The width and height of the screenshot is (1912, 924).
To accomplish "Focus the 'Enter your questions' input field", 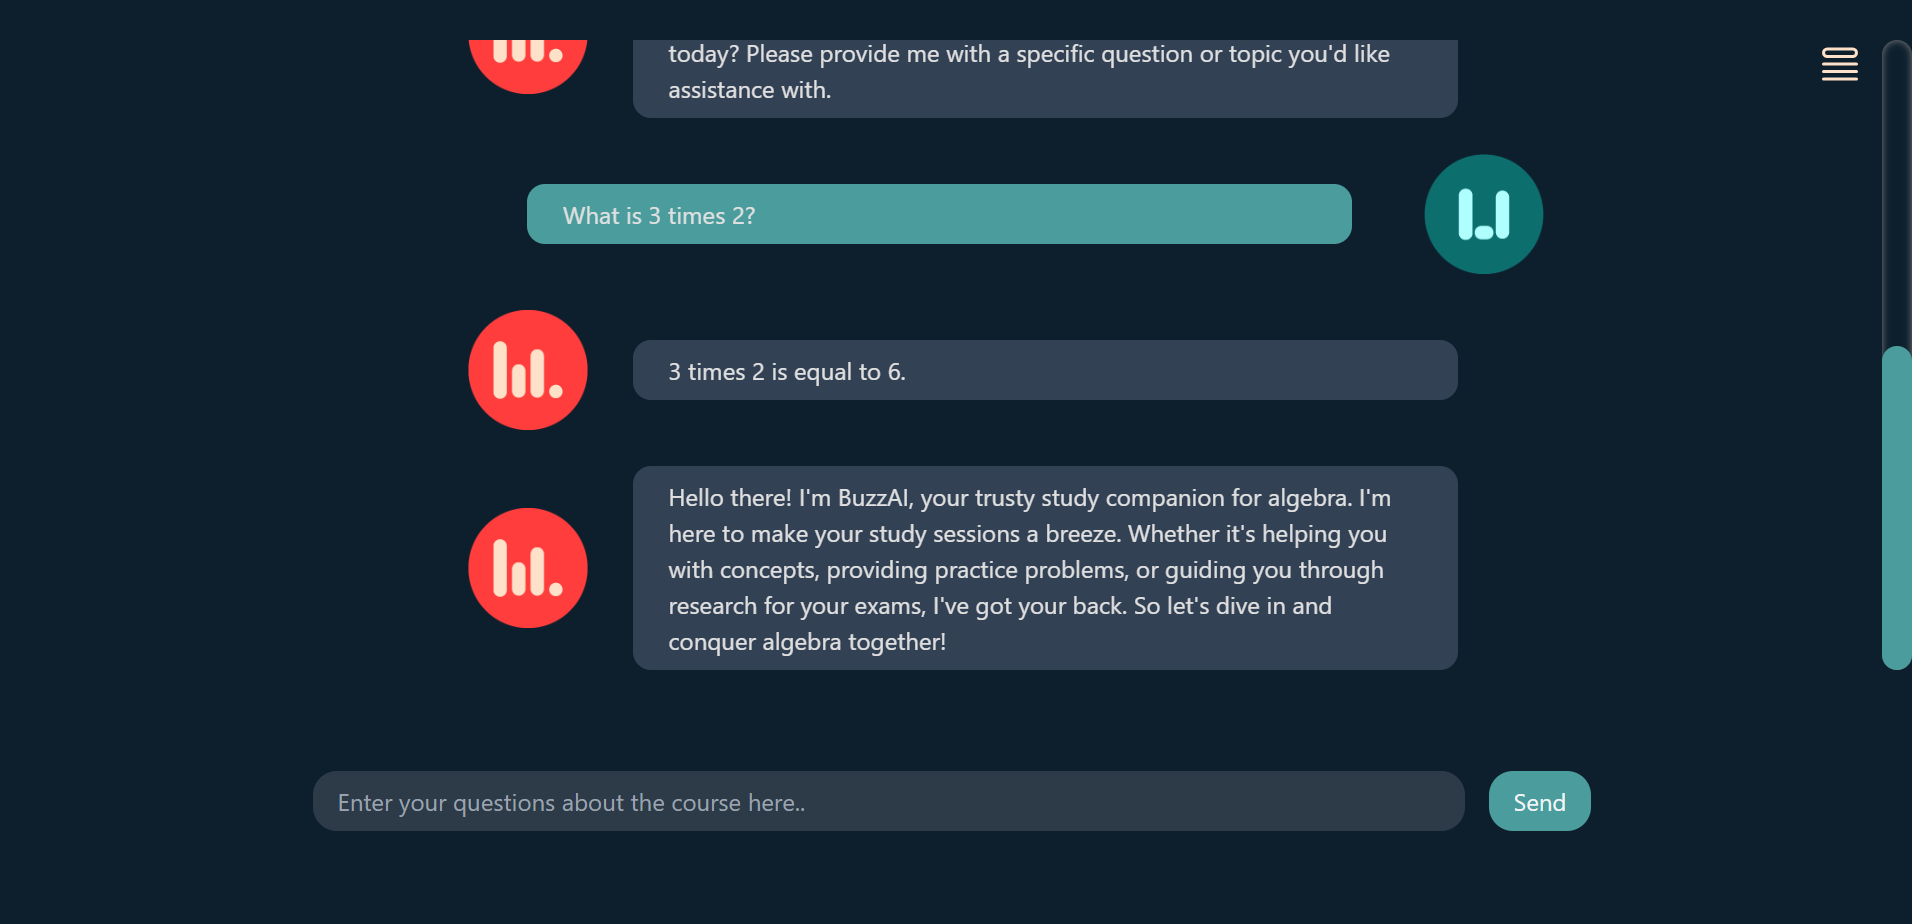I will [x=889, y=801].
